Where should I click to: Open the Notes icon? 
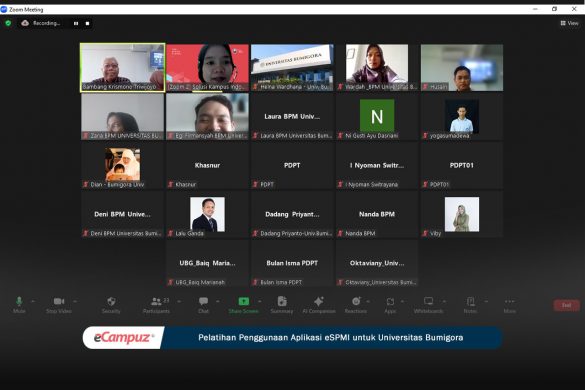tap(470, 302)
